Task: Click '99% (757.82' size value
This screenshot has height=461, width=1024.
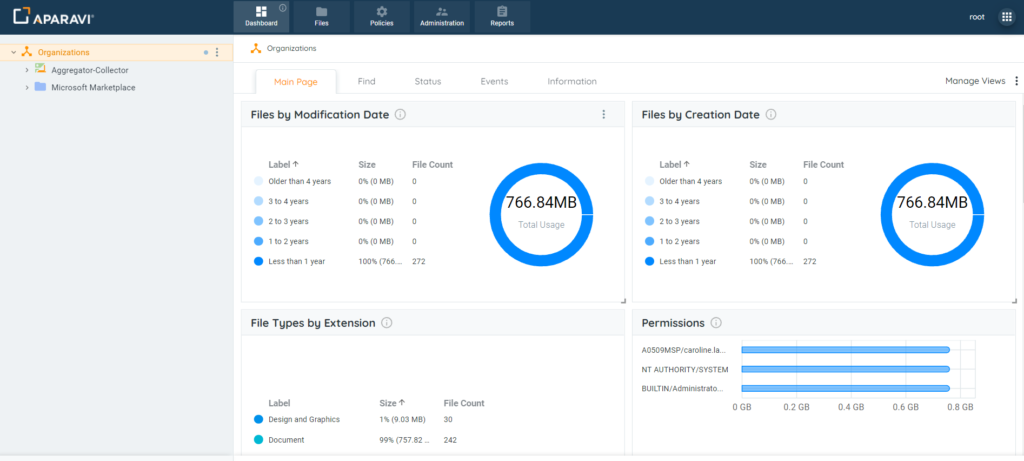Action: (x=404, y=440)
